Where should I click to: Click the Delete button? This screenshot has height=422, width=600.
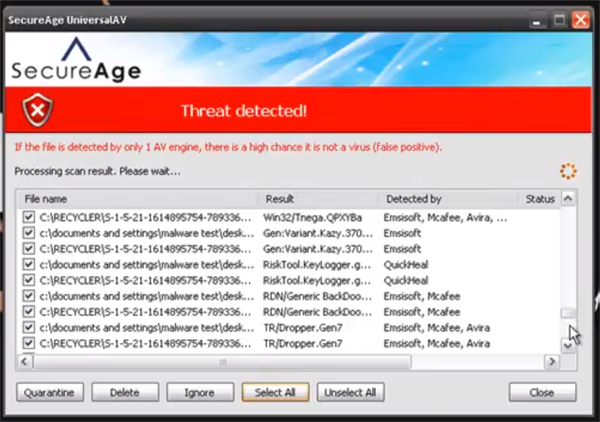[x=125, y=393]
